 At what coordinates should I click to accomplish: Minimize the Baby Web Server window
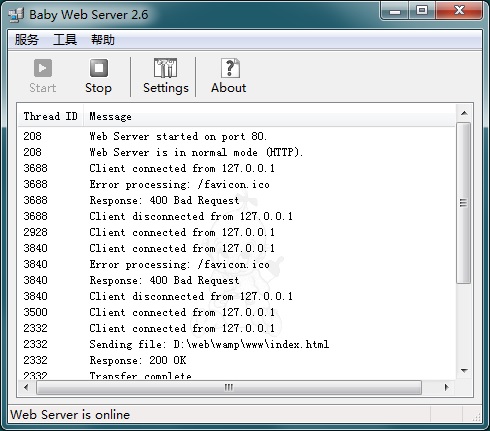pos(395,12)
